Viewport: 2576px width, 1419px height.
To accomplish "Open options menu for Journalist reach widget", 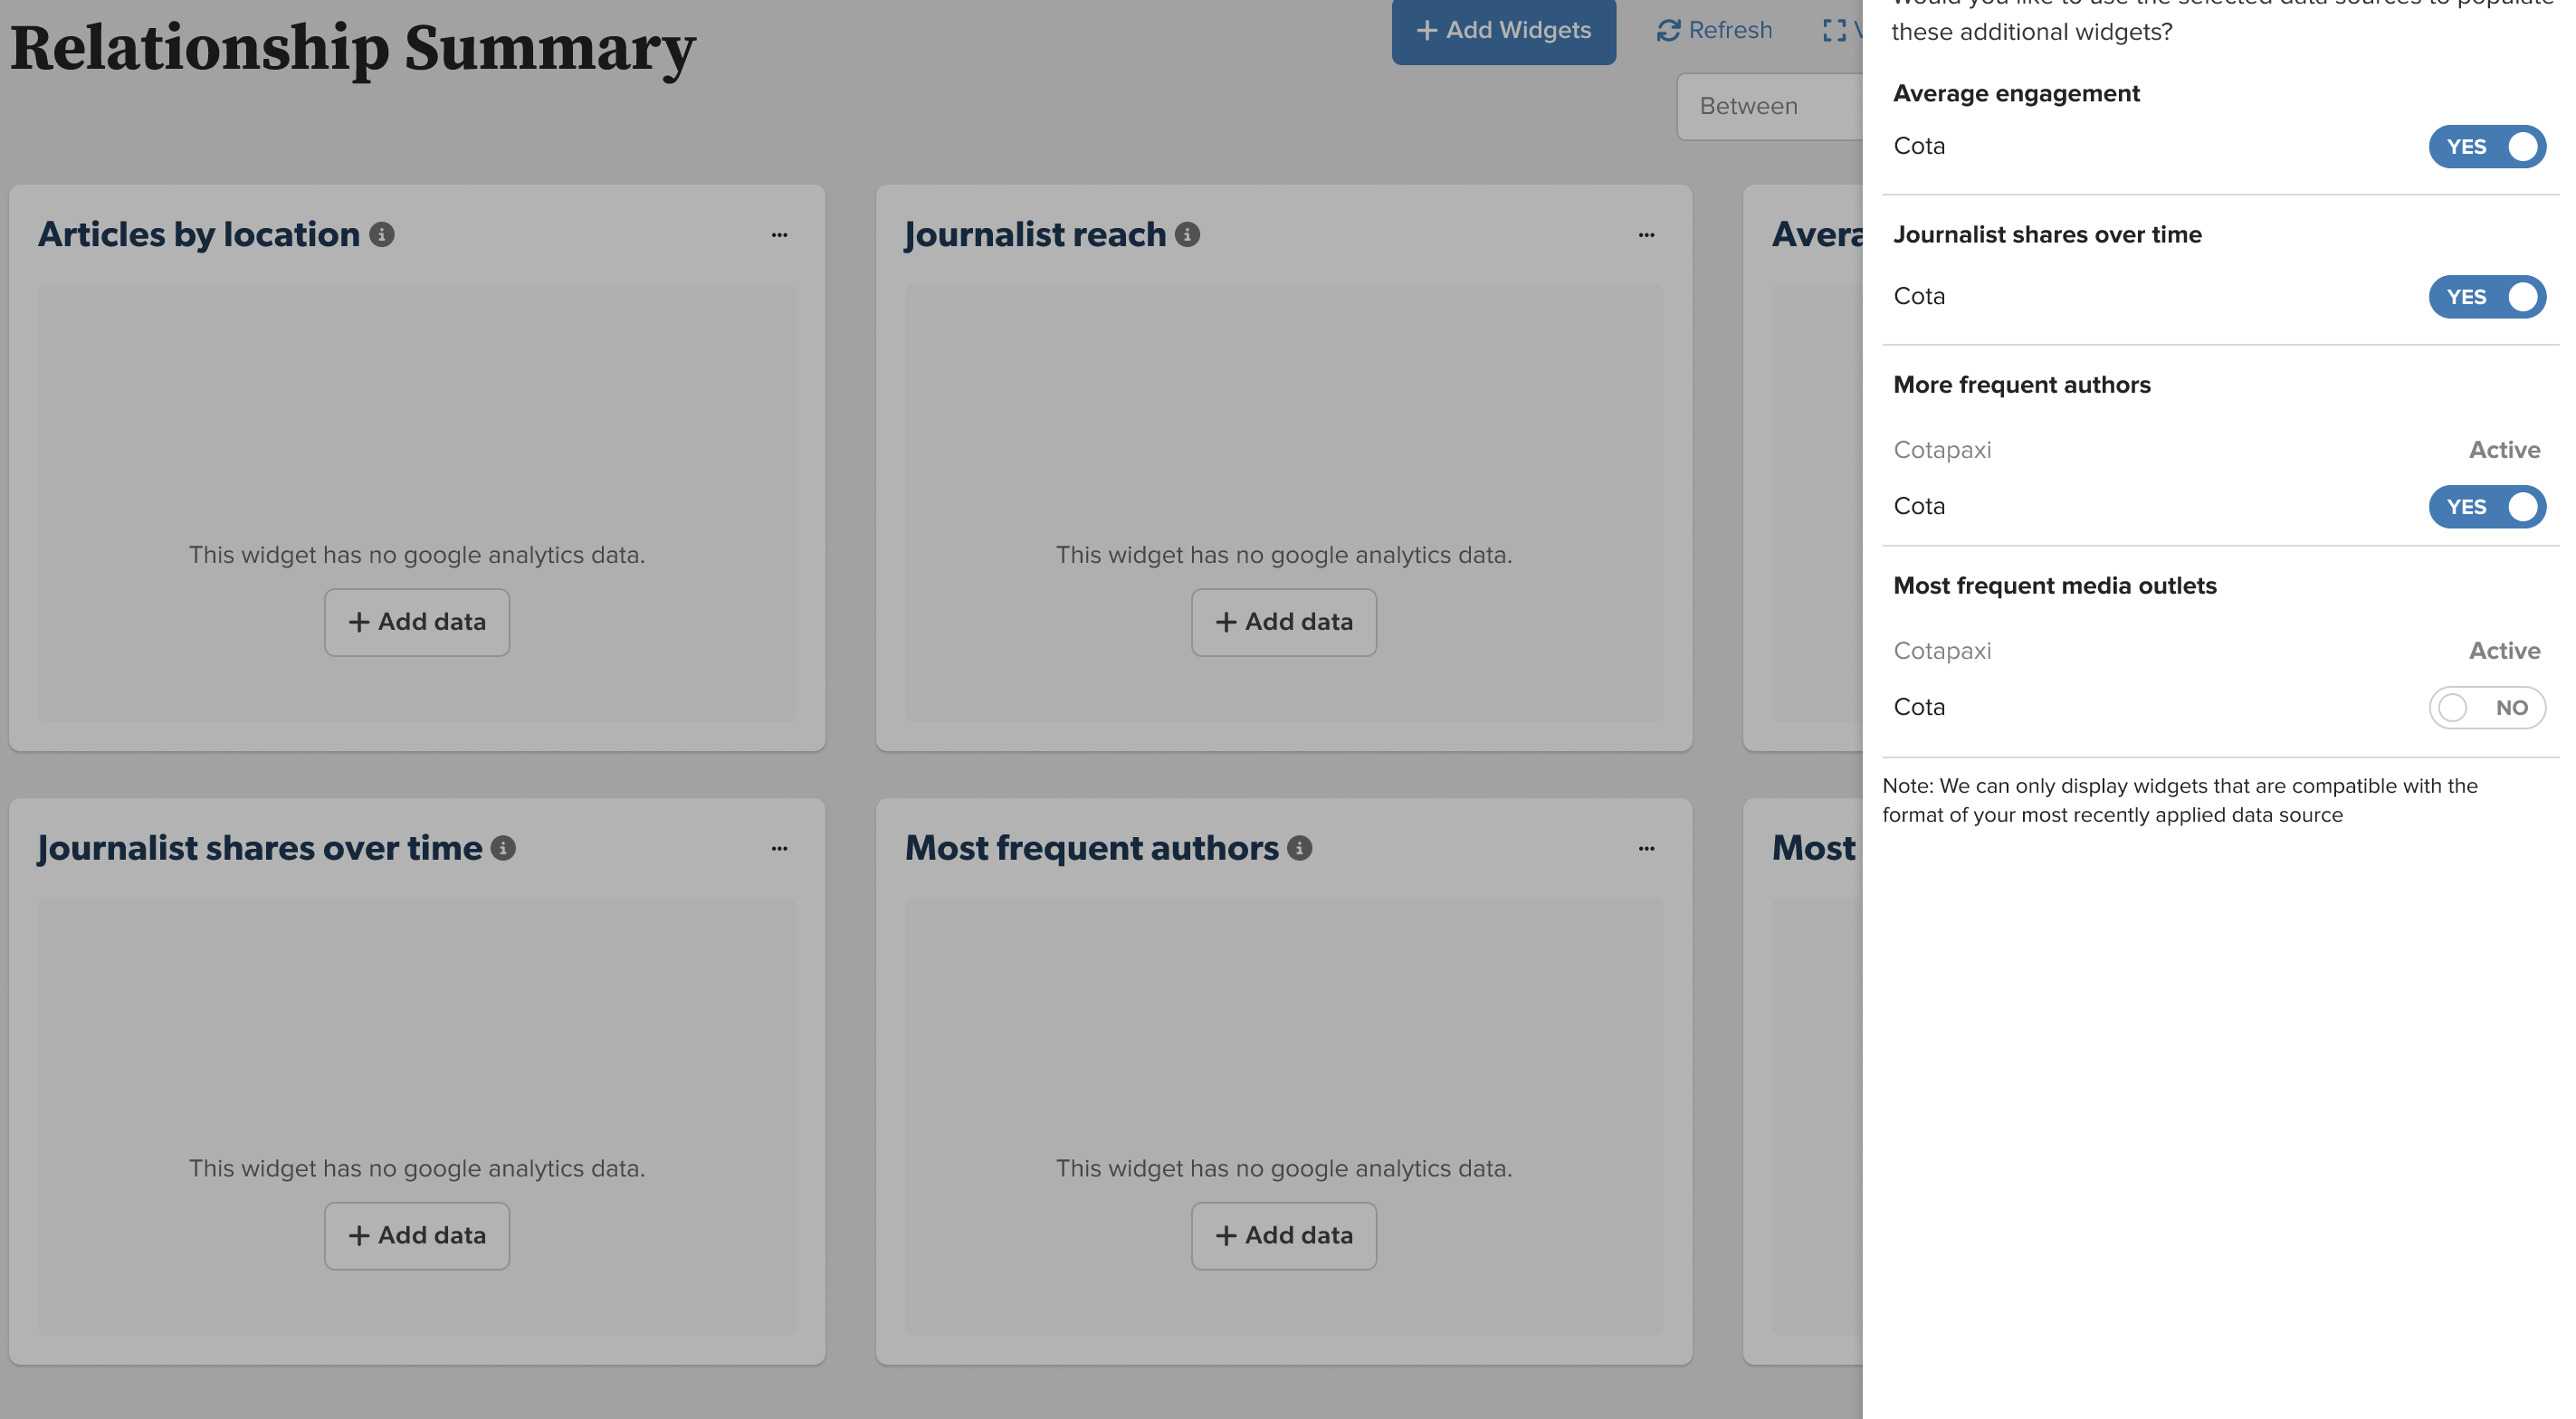I will pyautogui.click(x=1646, y=235).
